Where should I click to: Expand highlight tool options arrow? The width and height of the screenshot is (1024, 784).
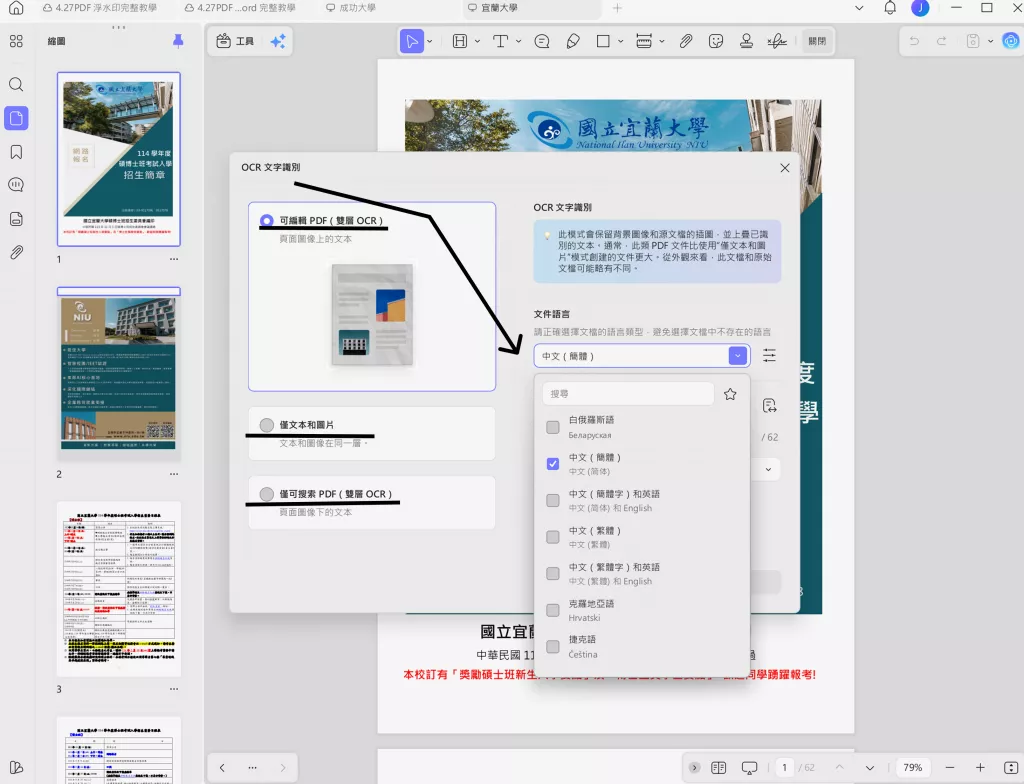click(477, 41)
